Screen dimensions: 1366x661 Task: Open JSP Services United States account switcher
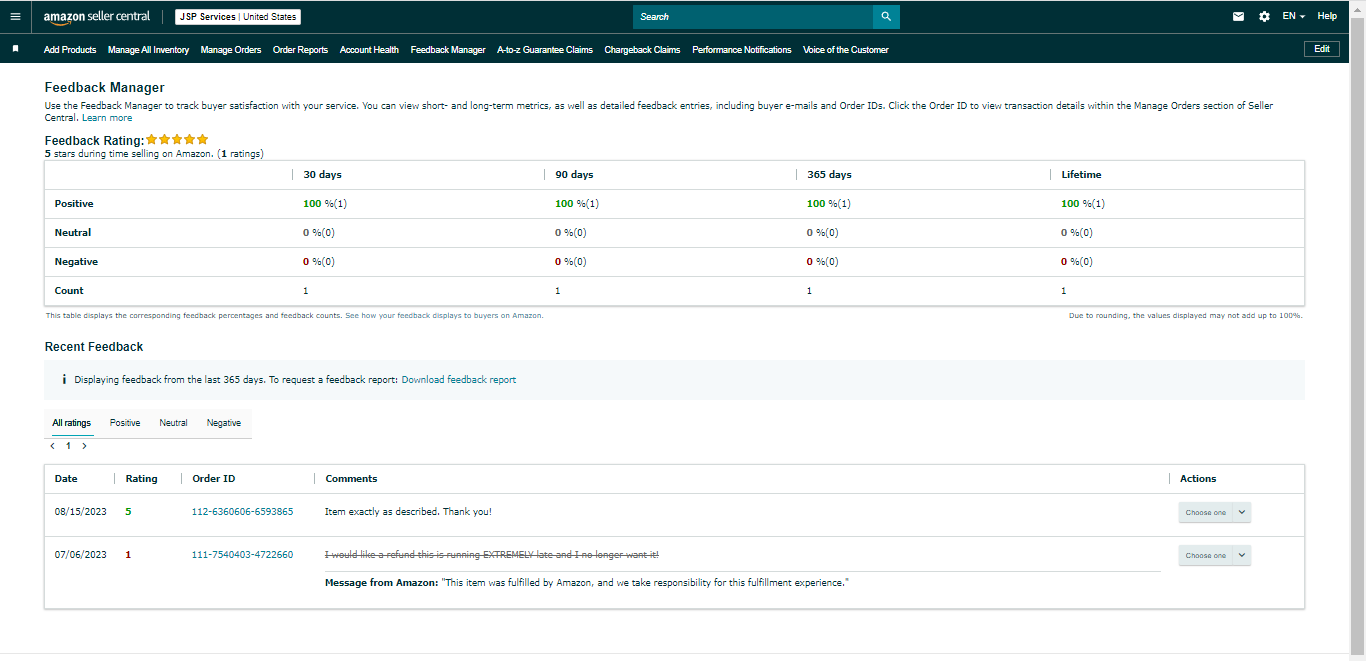click(x=238, y=17)
